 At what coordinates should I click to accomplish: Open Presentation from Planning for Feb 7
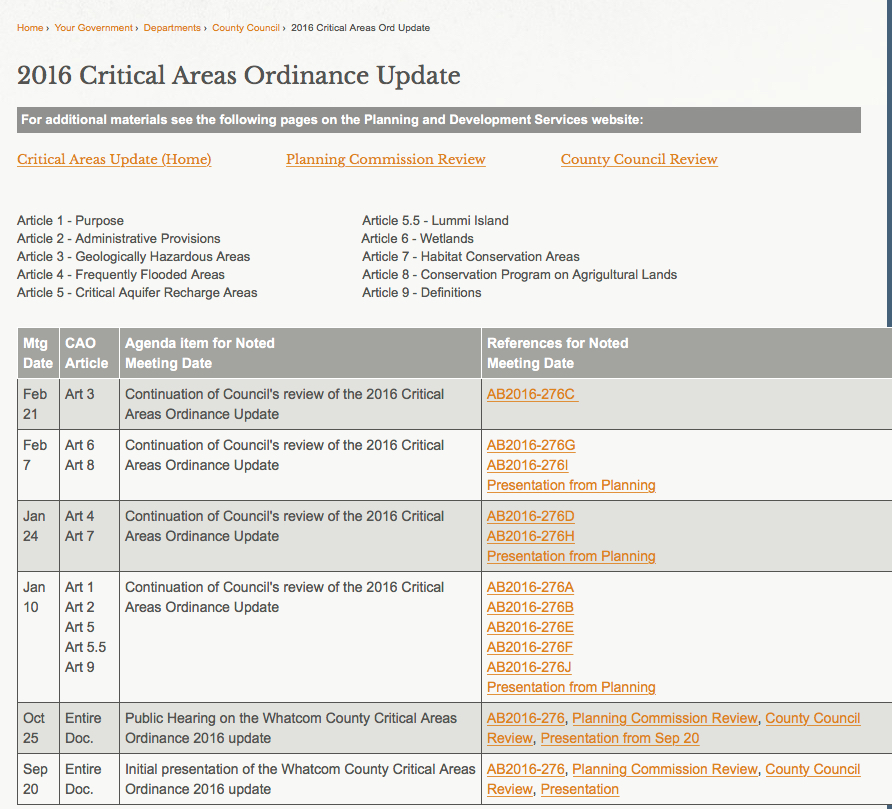571,485
